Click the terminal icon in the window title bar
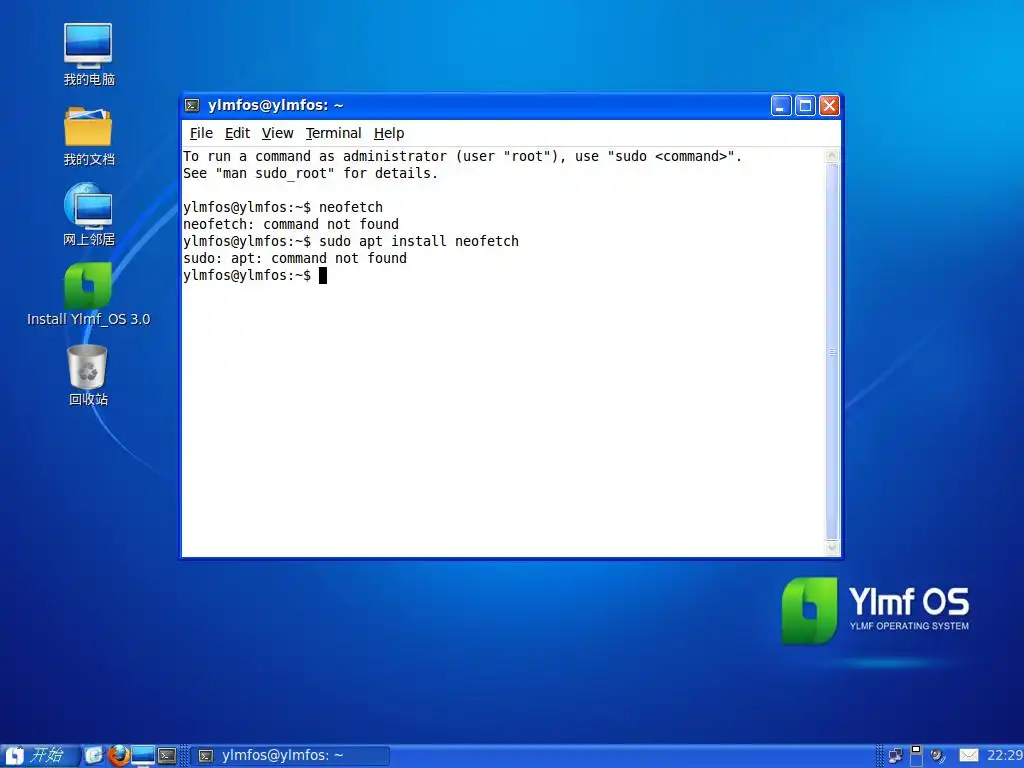 point(192,105)
